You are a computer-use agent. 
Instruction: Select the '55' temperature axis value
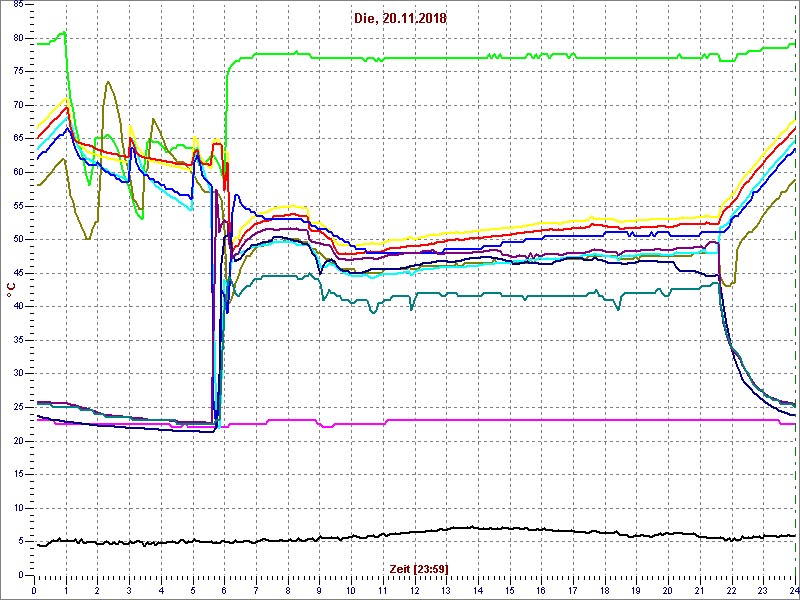click(18, 206)
